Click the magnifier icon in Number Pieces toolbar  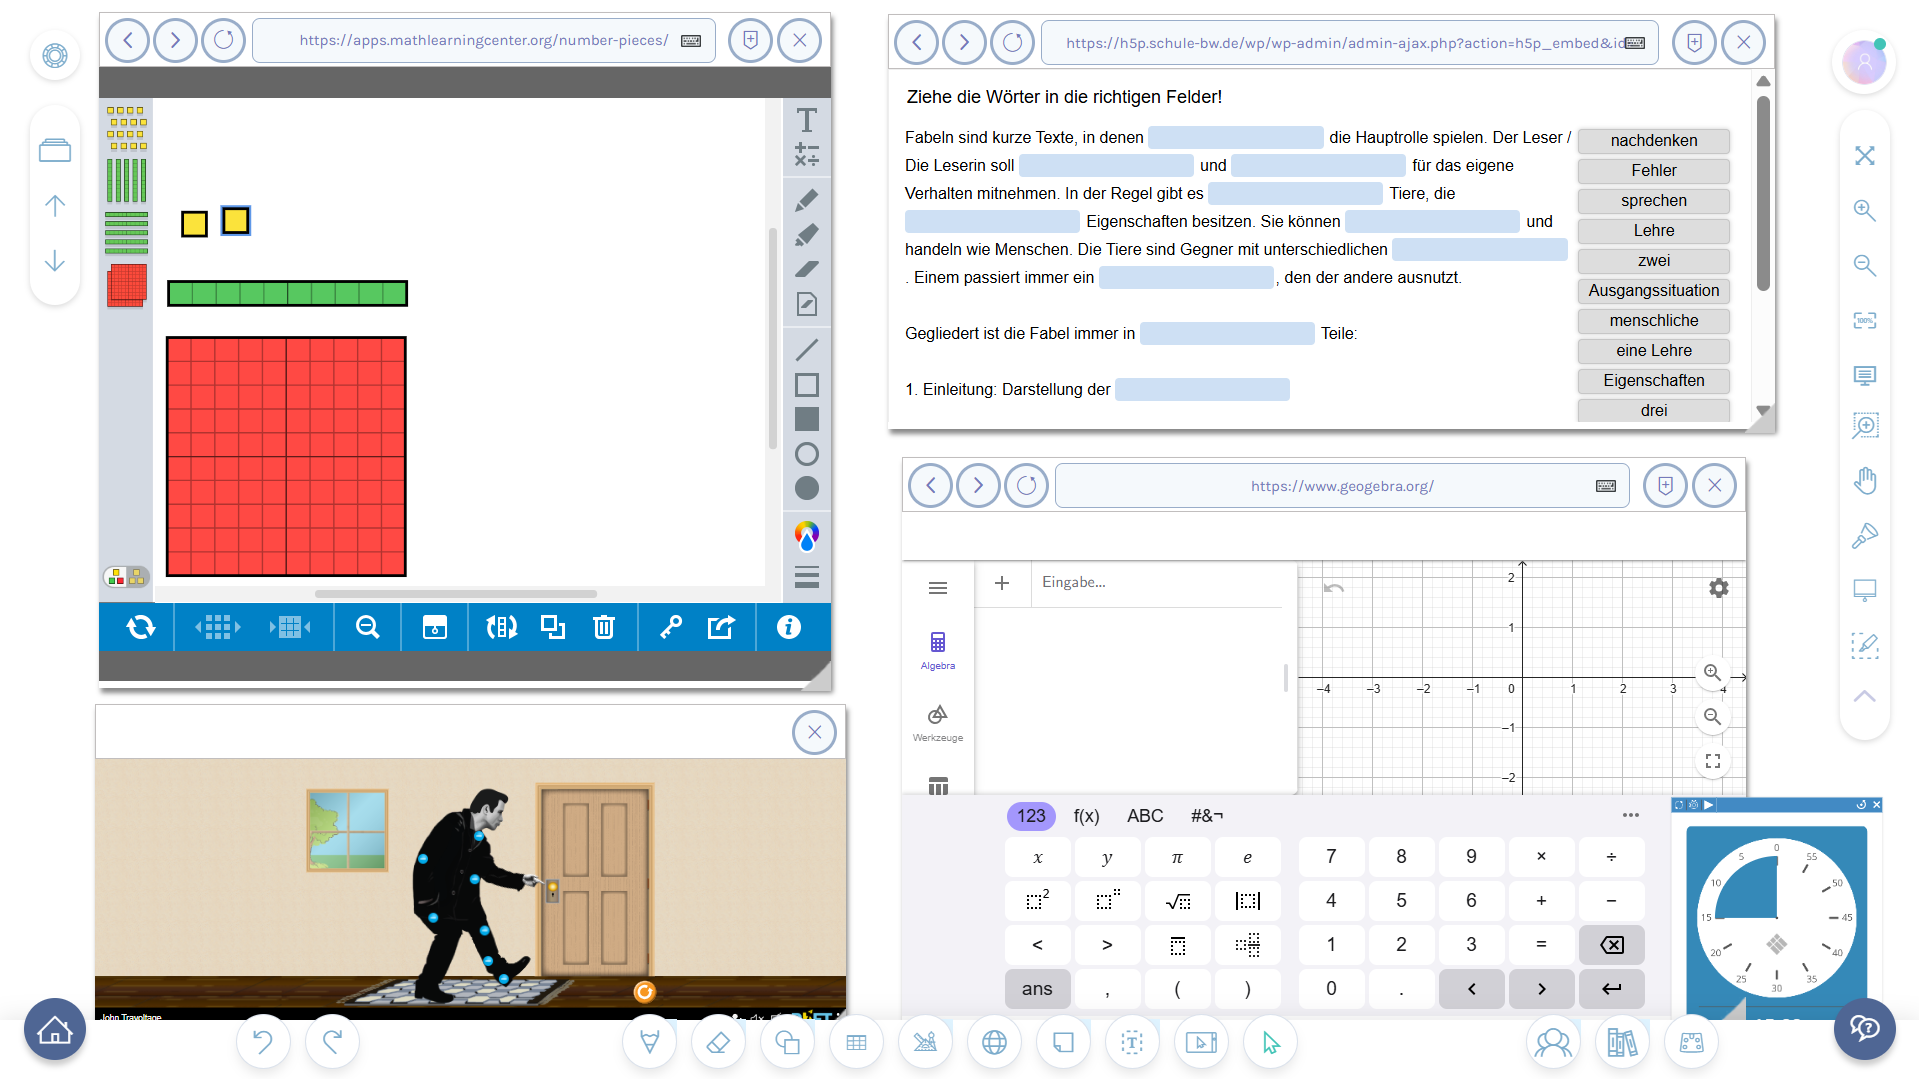tap(368, 627)
